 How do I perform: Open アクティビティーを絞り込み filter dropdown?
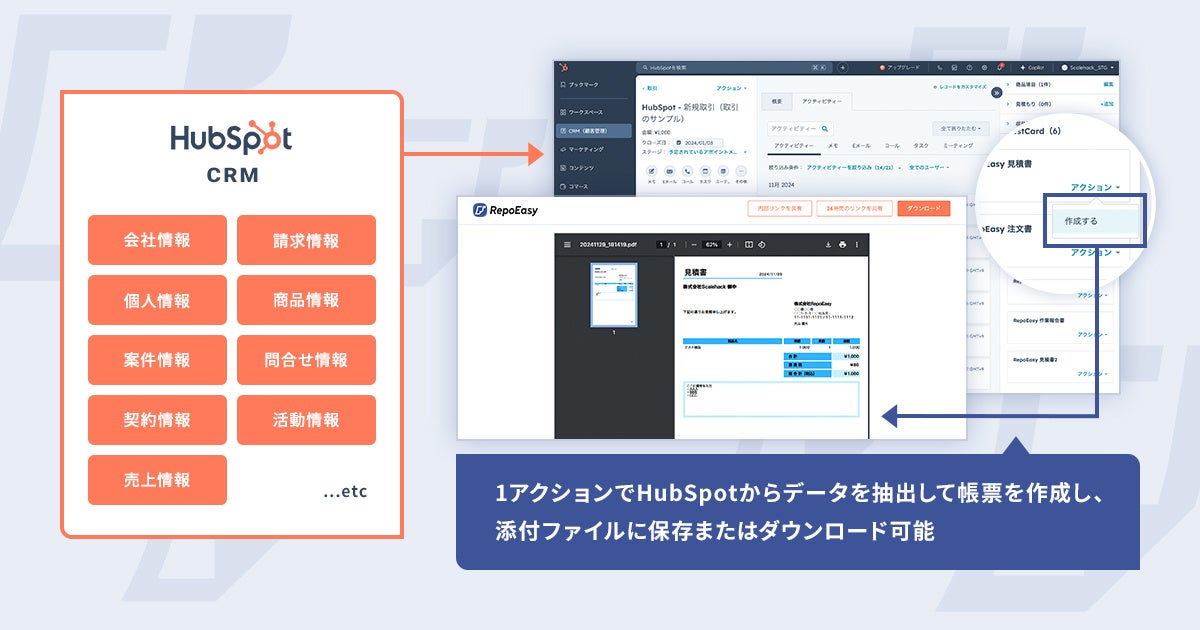click(x=855, y=167)
